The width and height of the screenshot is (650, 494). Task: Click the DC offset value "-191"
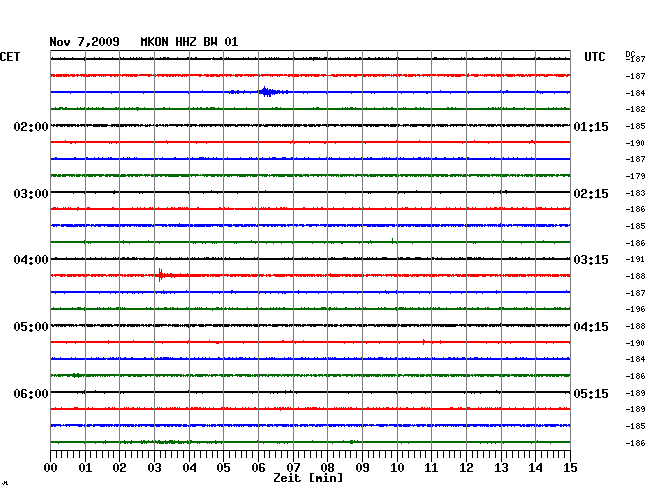[635, 259]
